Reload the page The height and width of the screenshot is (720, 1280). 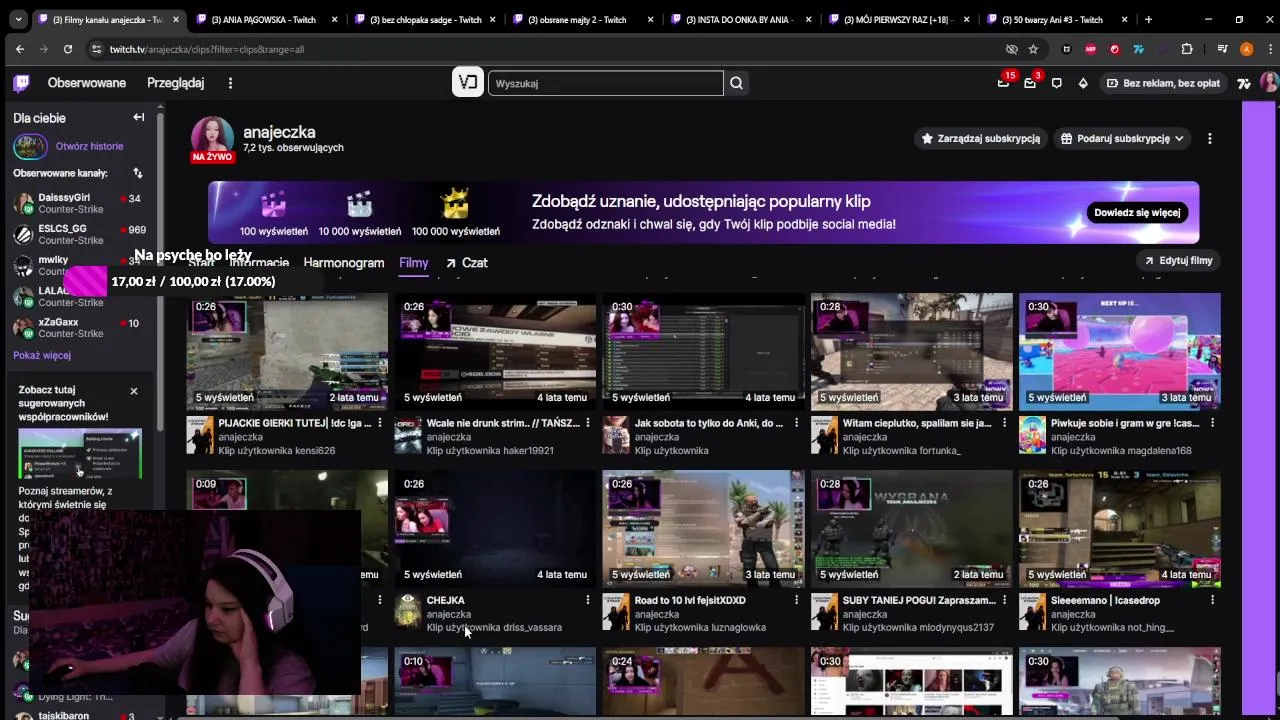click(69, 49)
